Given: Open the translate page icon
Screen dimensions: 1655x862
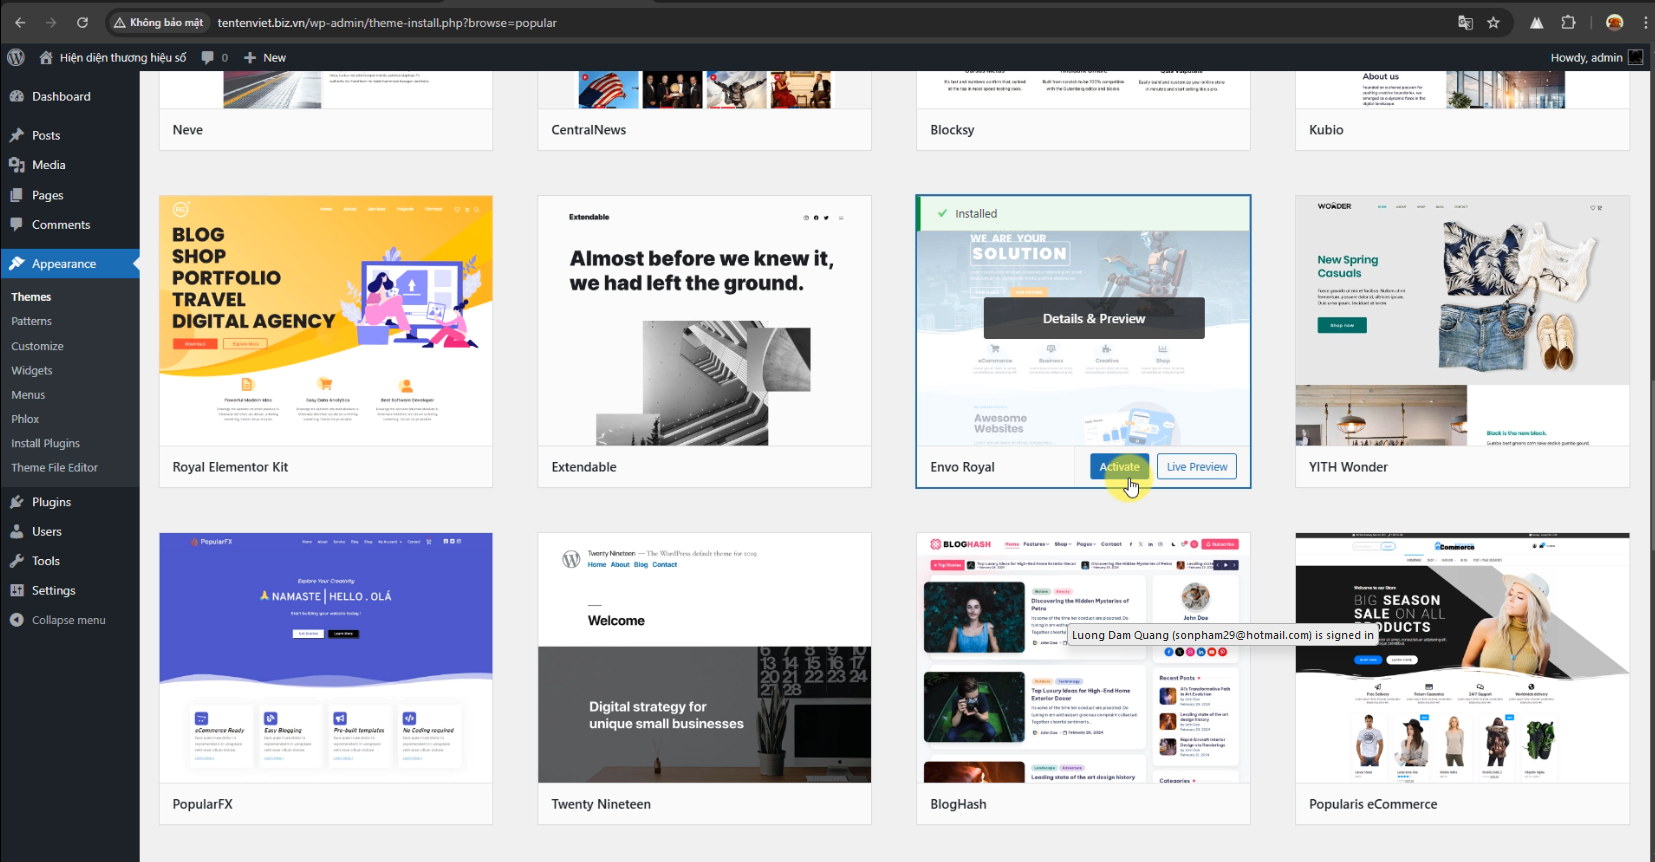Looking at the screenshot, I should [x=1465, y=22].
